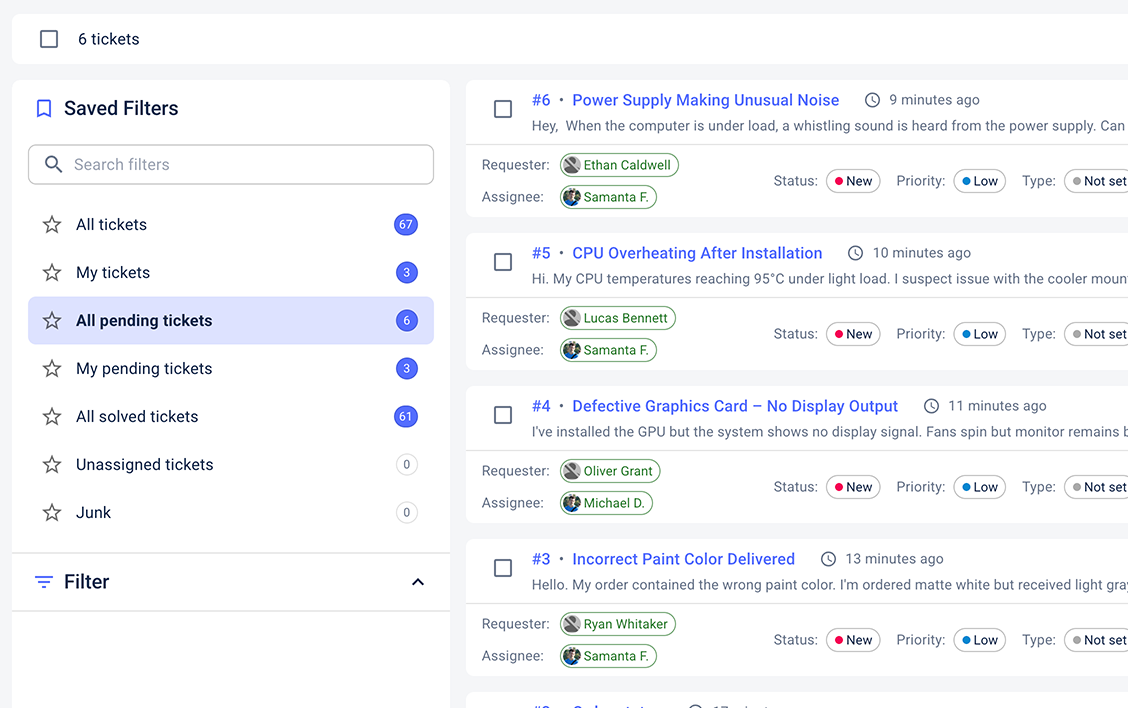Click the star icon next to Junk
This screenshot has height=708, width=1128.
[52, 513]
